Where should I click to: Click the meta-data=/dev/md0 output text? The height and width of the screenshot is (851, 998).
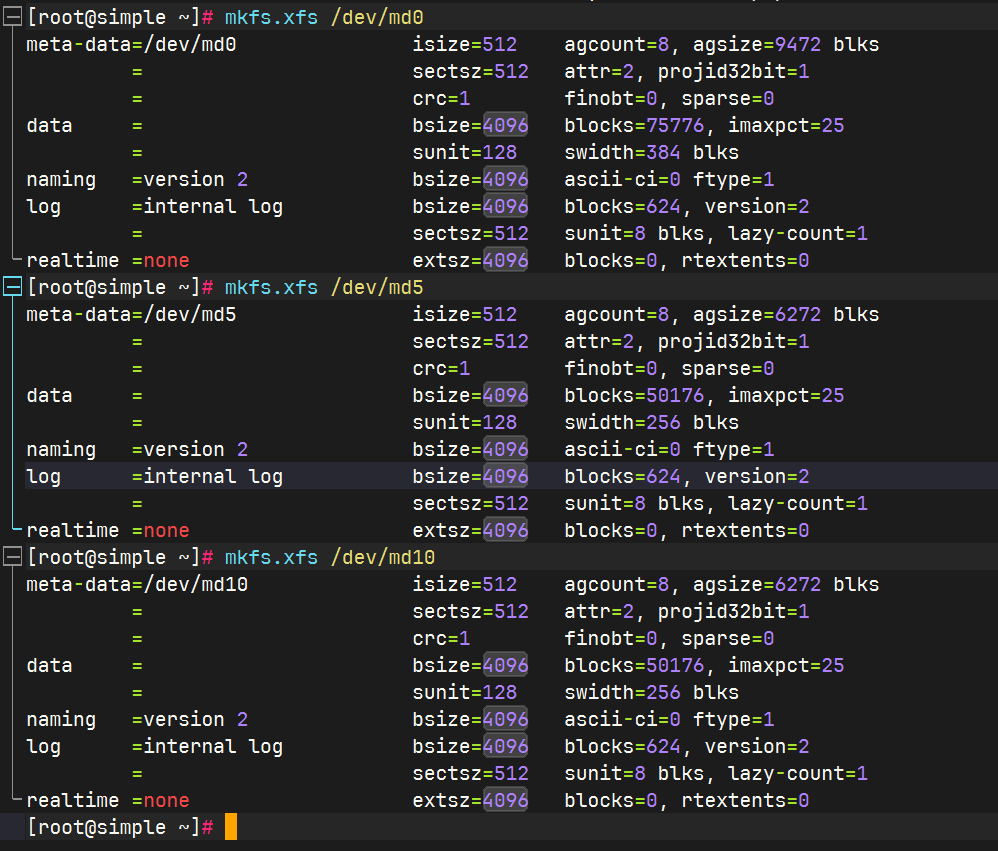[x=131, y=44]
